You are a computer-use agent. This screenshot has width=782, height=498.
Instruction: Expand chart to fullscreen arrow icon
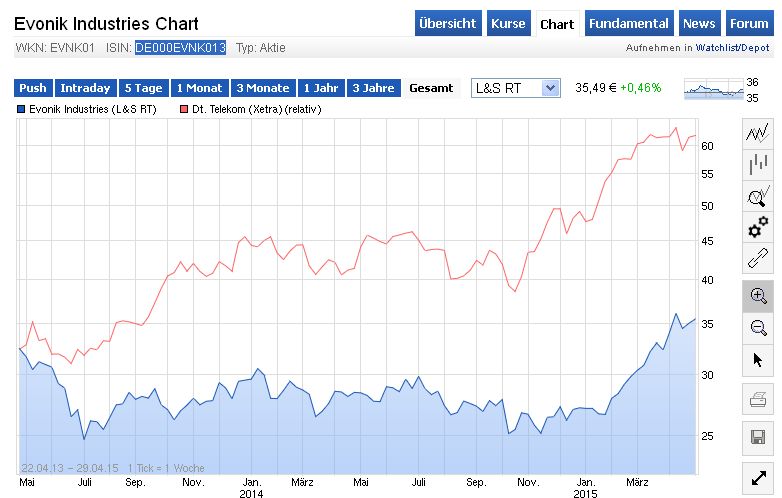click(757, 476)
